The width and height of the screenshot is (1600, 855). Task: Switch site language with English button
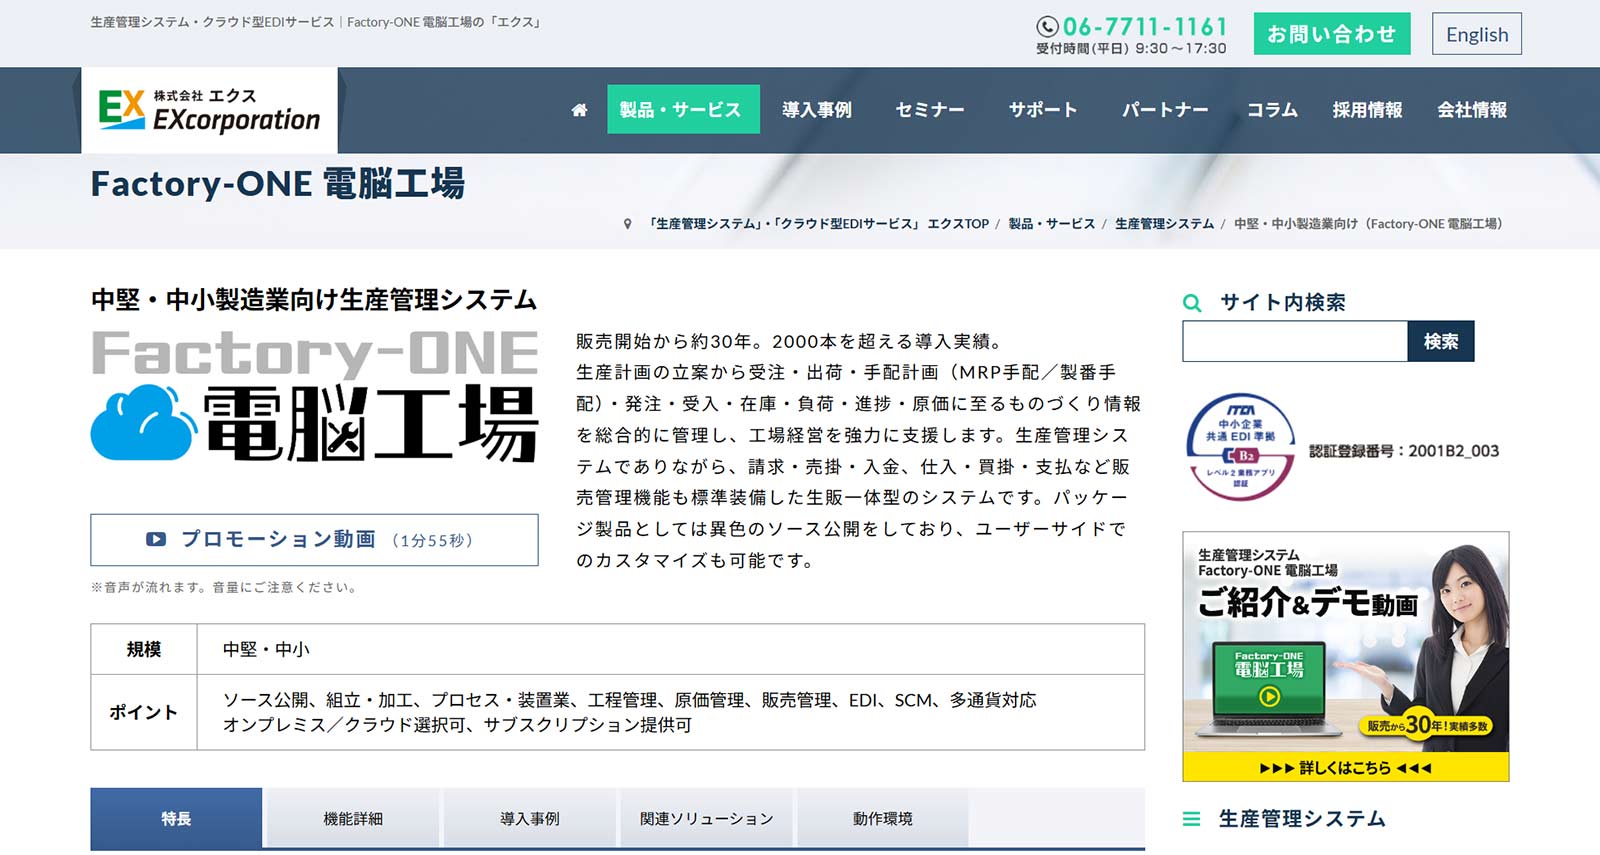(1477, 34)
